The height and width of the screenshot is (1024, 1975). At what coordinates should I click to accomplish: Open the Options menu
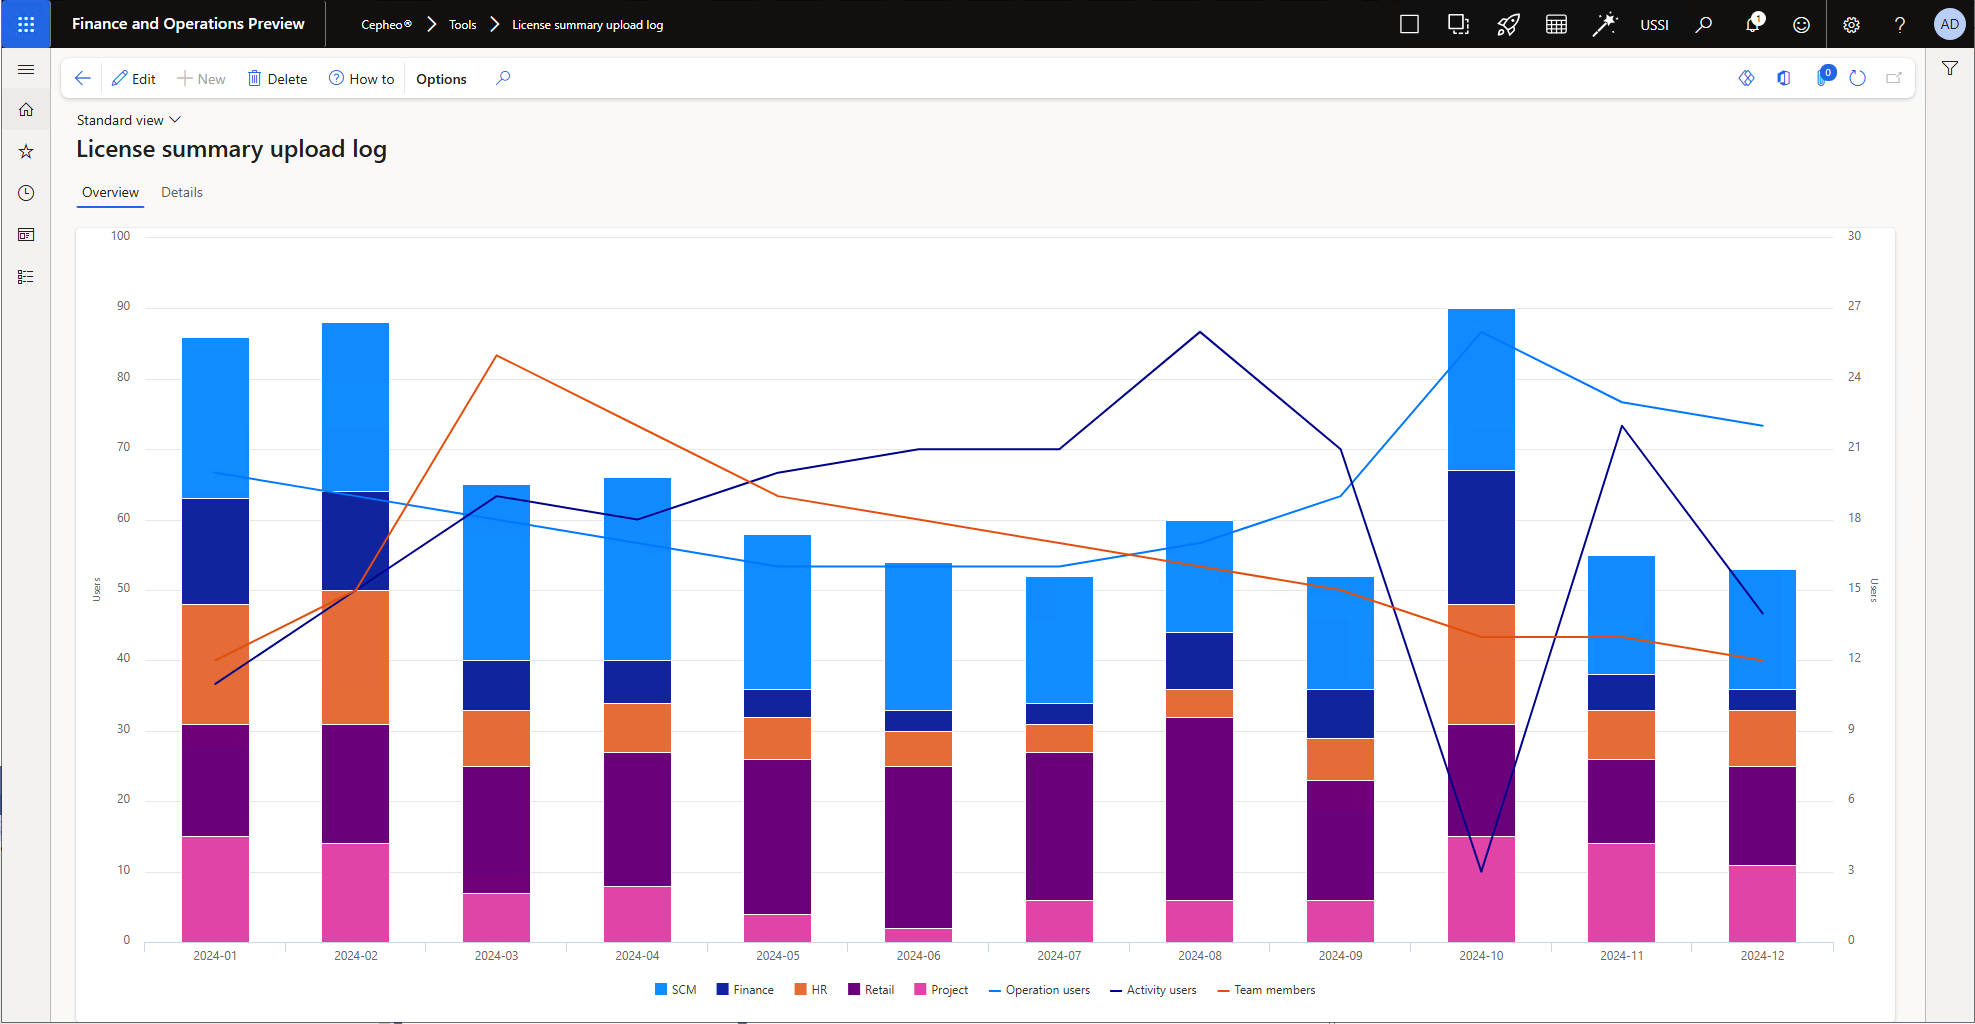point(441,79)
